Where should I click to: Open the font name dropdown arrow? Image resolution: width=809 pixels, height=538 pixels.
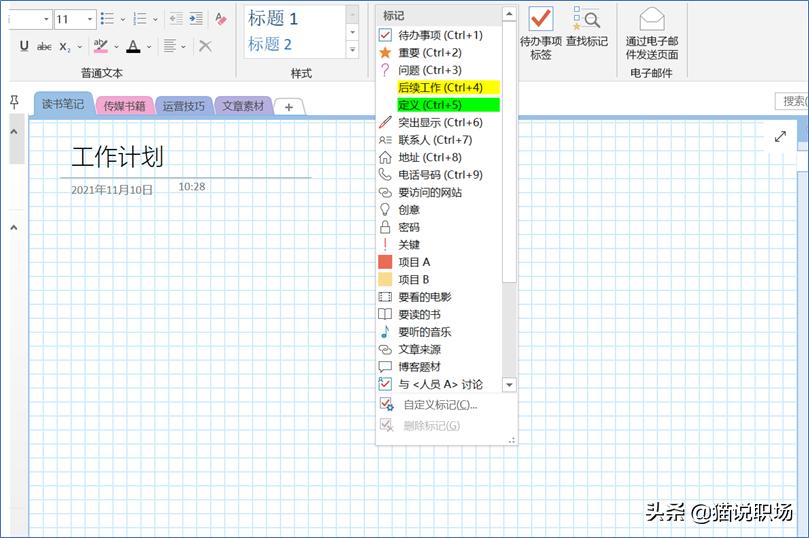coord(46,20)
